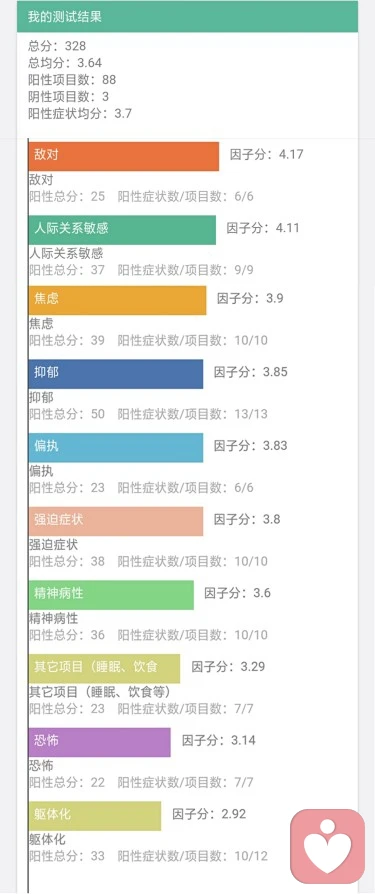Viewport: 375px width, 894px height.
Task: Select the green 人际关系敏感 bar
Action: (122, 230)
